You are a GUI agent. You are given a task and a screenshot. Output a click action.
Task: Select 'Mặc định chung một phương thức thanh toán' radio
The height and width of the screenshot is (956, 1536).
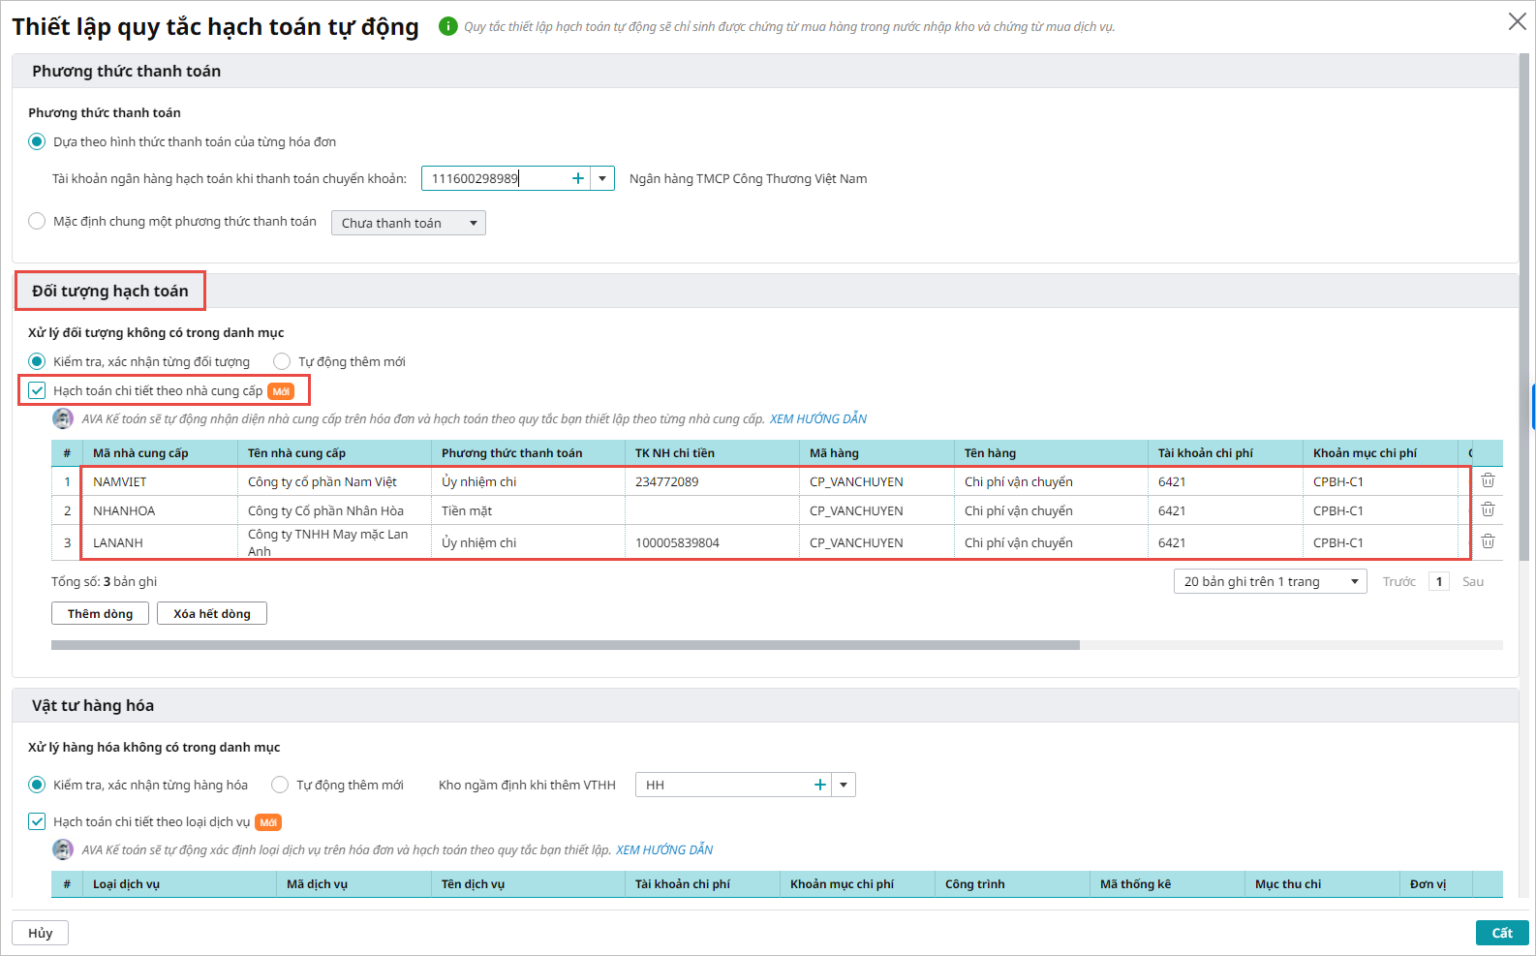tap(37, 221)
